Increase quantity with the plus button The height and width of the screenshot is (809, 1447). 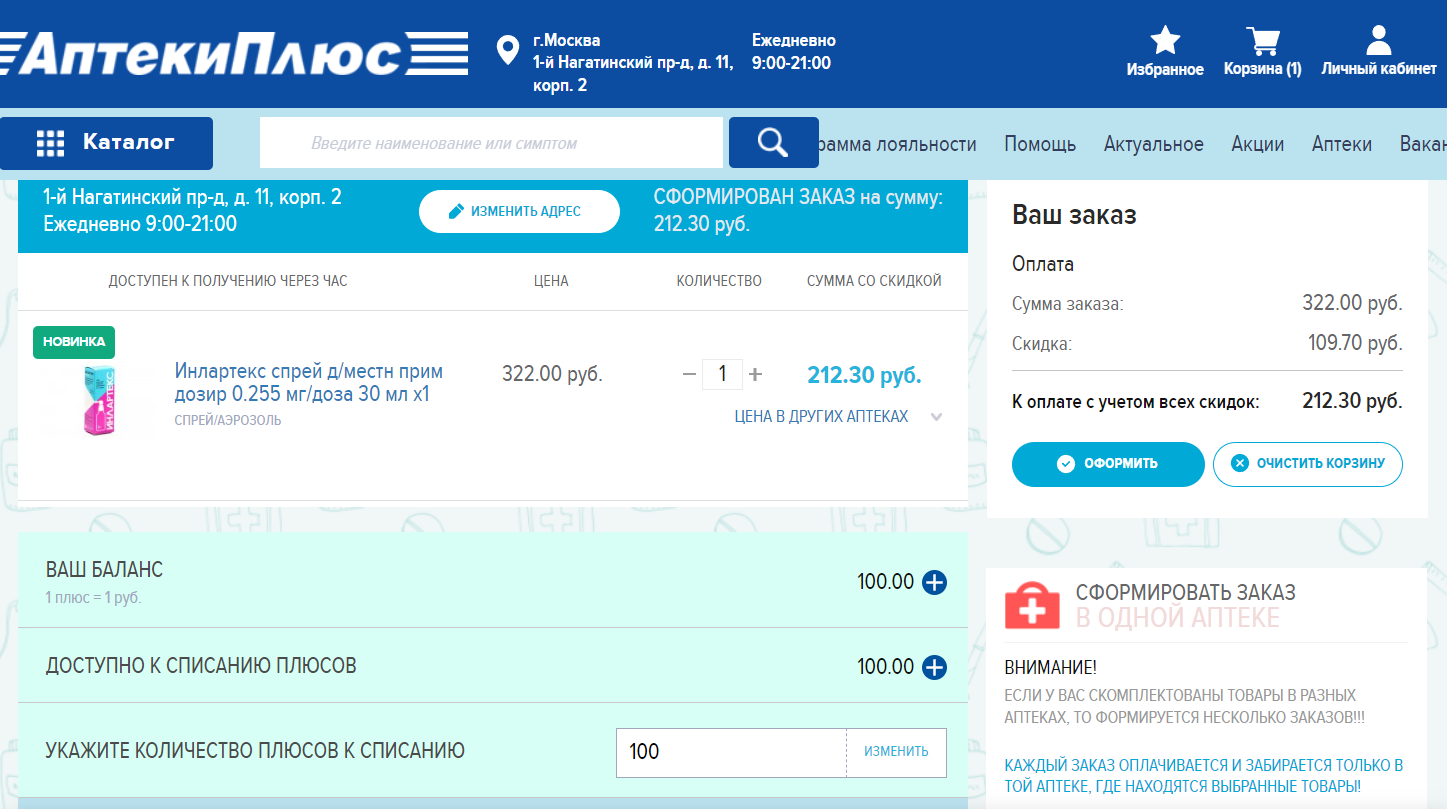[x=755, y=375]
